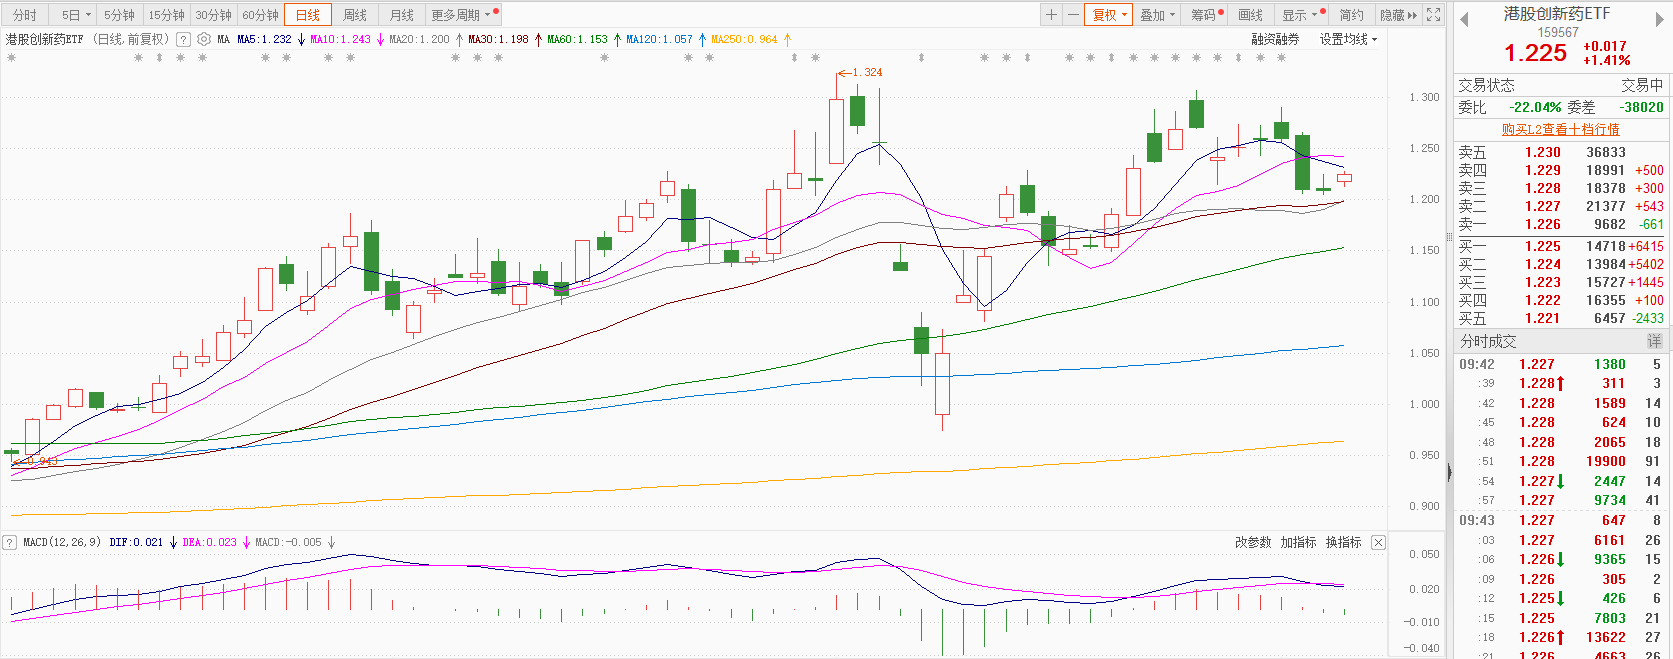The height and width of the screenshot is (659, 1673).
Task: Click 买五 price 1.221
Action: tap(1542, 318)
